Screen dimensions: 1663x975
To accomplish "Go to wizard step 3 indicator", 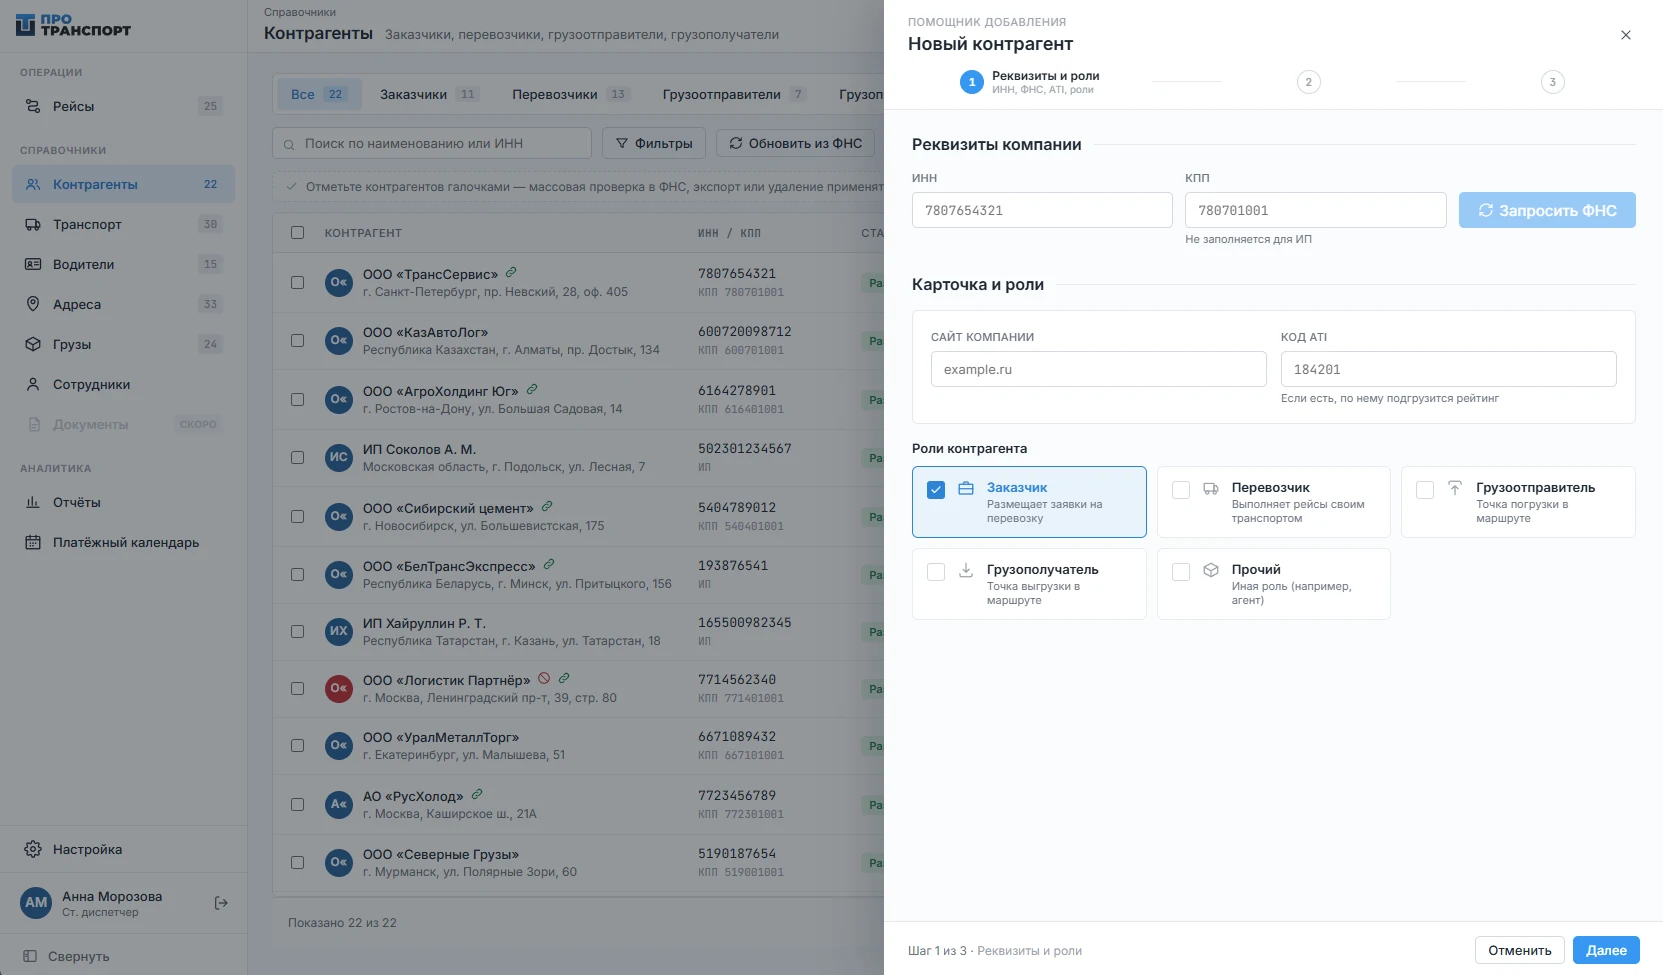I will point(1552,82).
